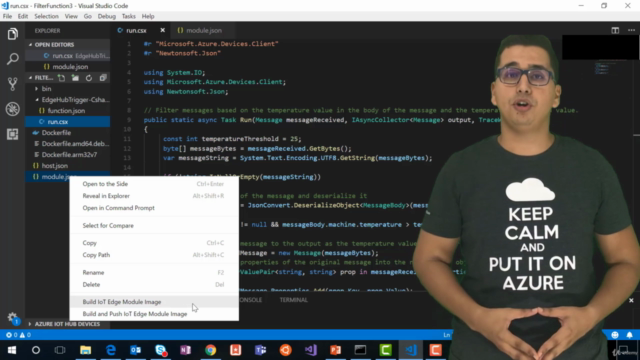Open the Help menu
Viewport: 640px width, 360px height.
[148, 16]
